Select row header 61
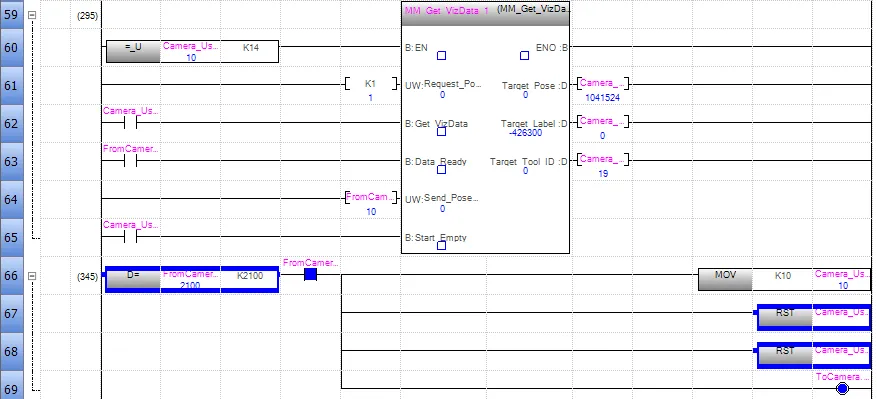Screen dimensions: 877x399 tap(11, 86)
